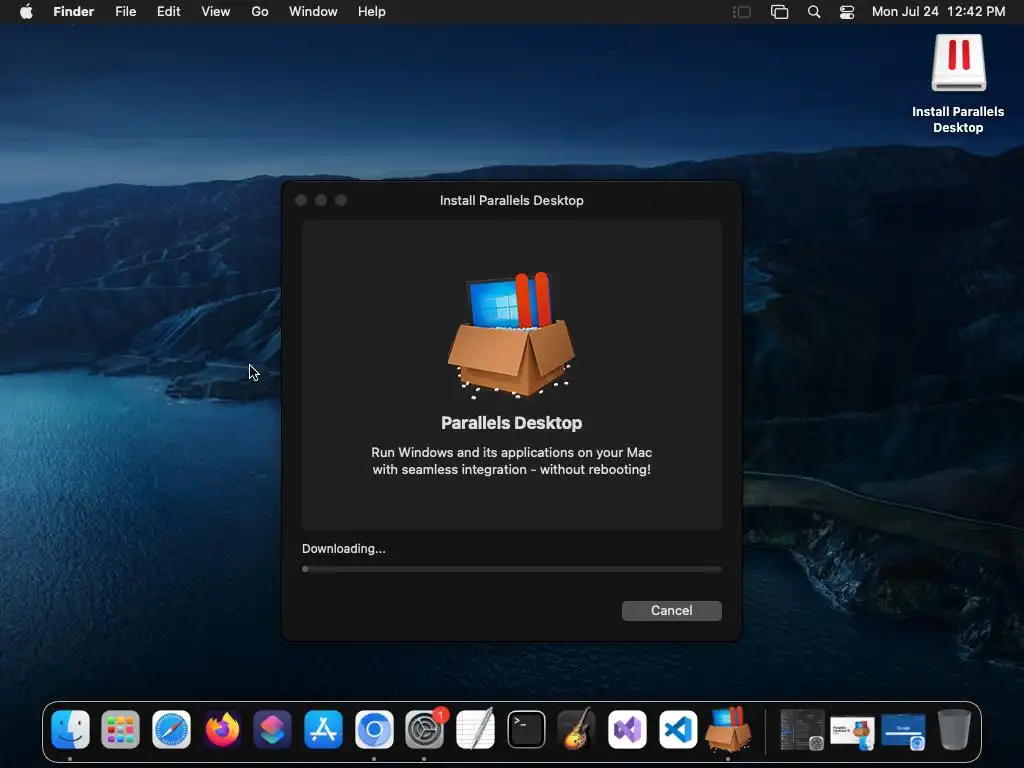Open the Shortcuts app in the dock
1024x768 pixels.
tap(272, 729)
